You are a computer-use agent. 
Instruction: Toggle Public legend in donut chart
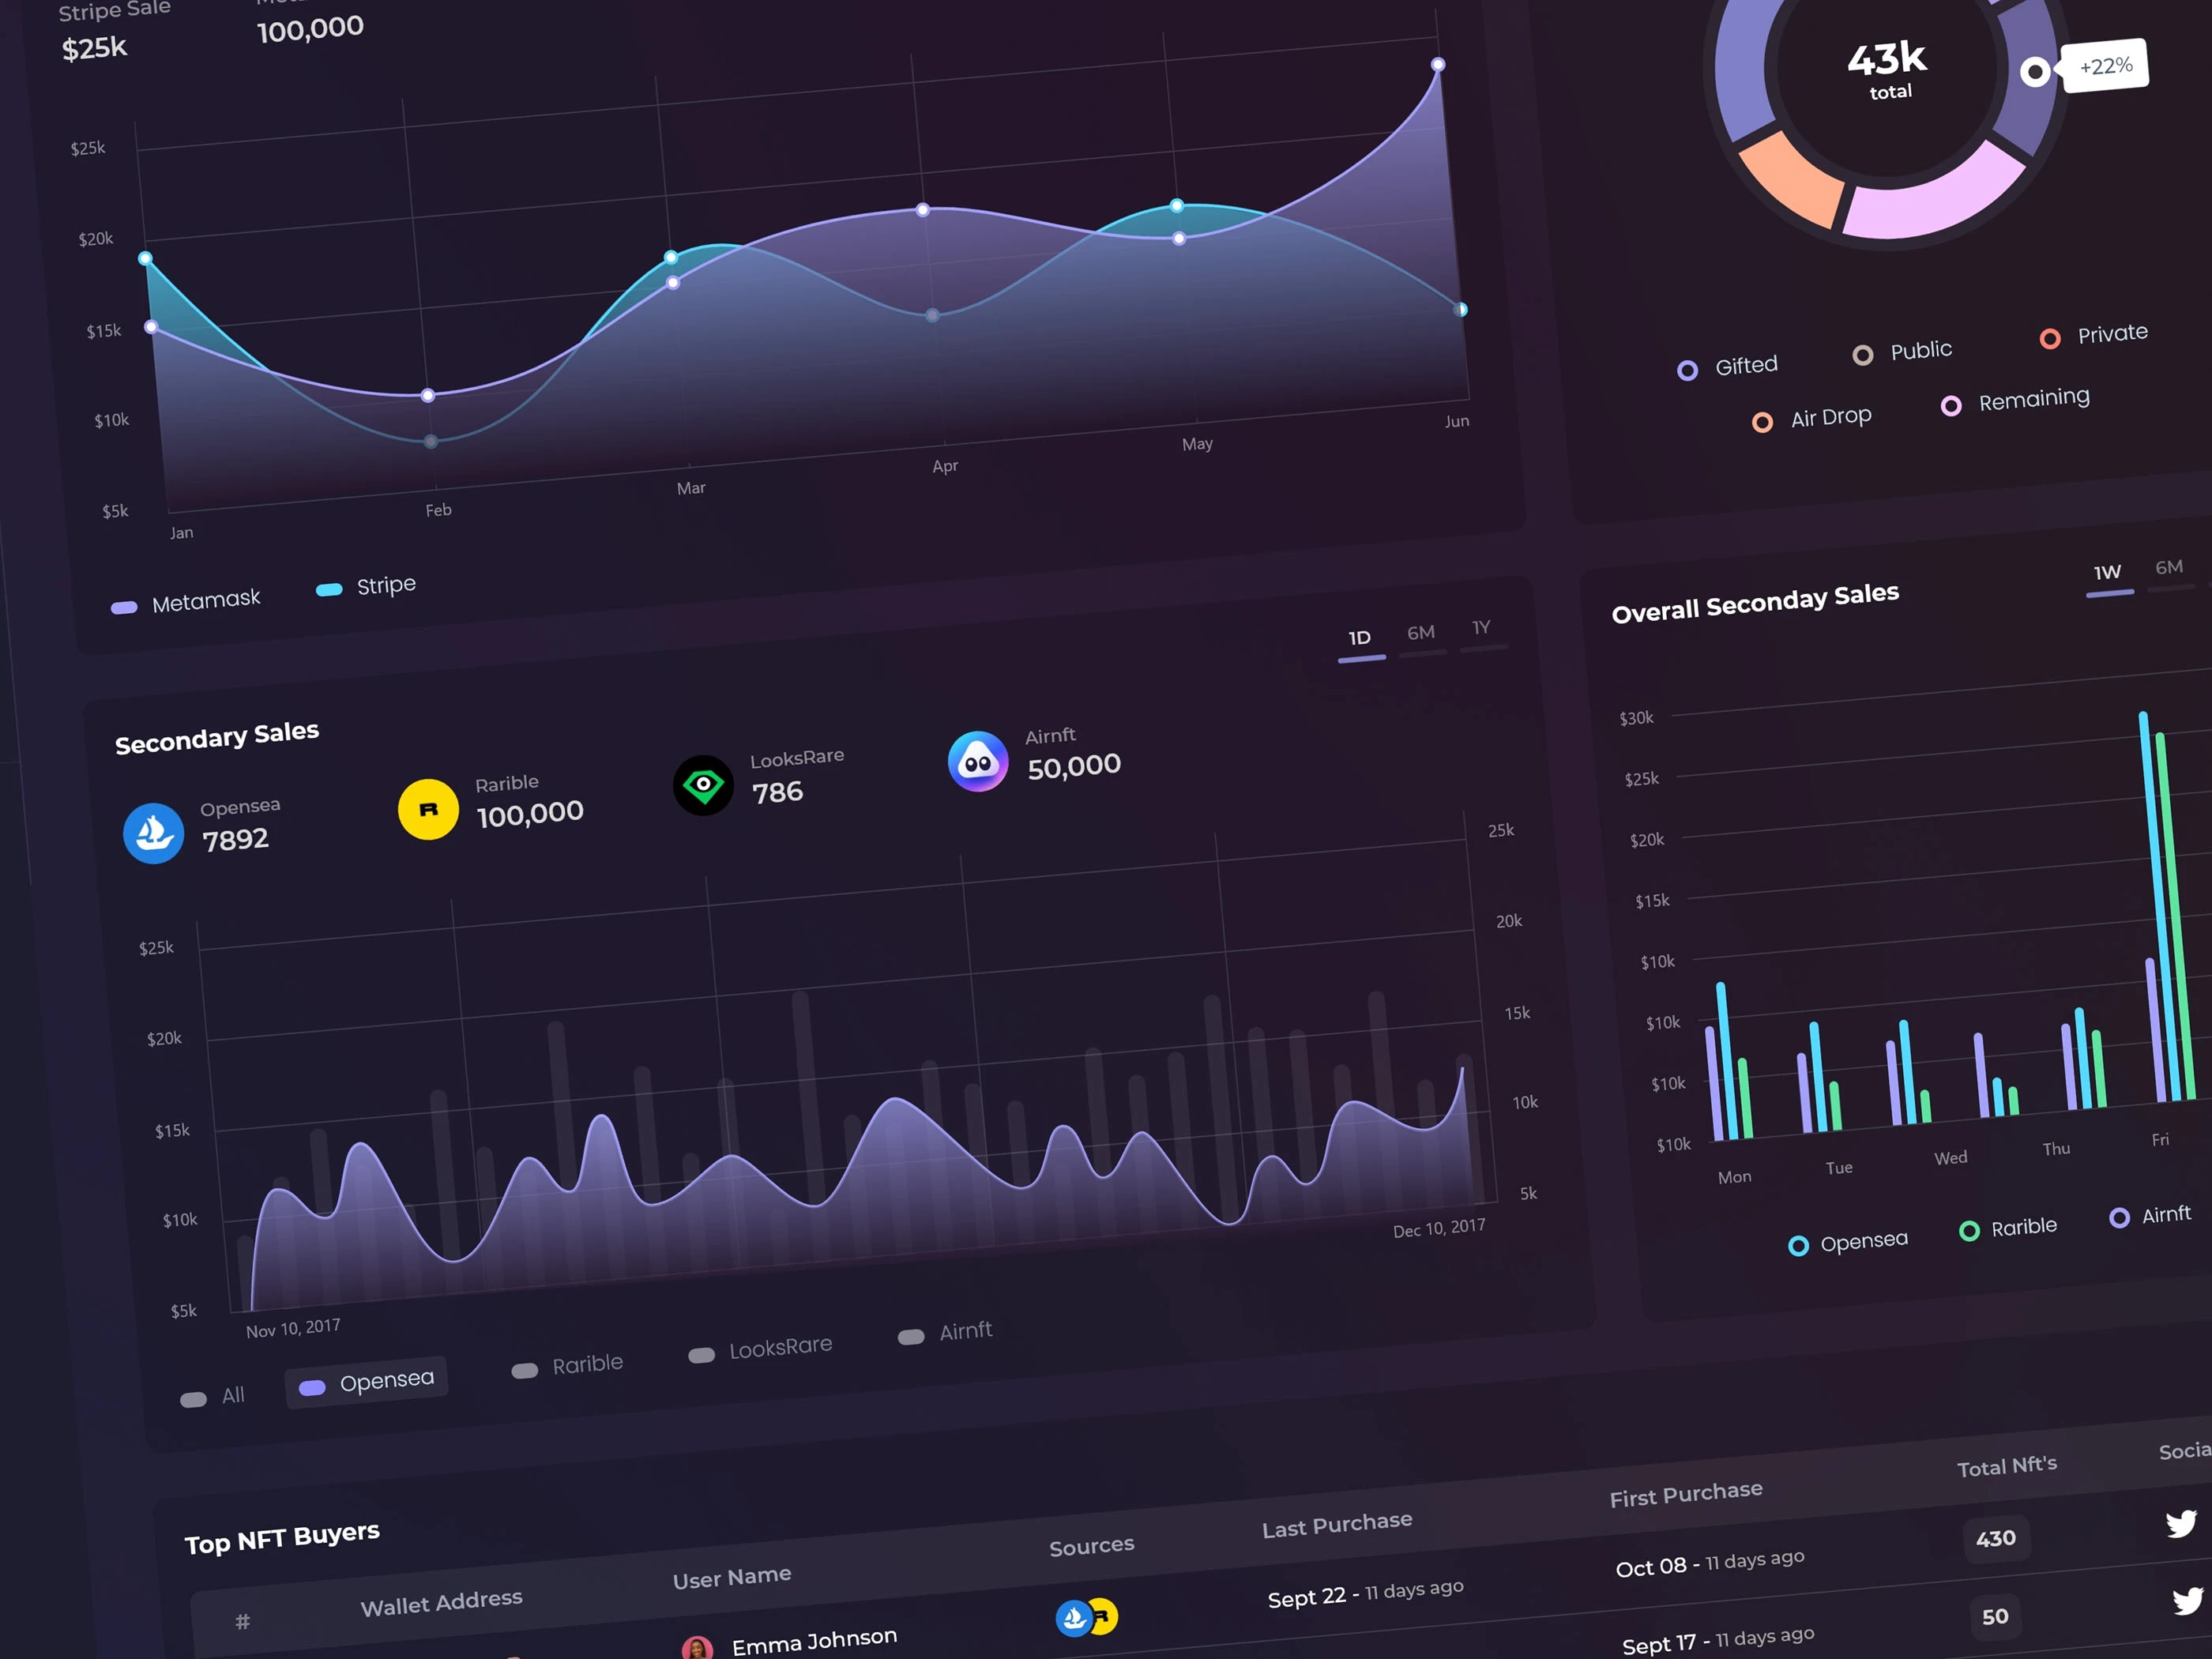point(1902,352)
